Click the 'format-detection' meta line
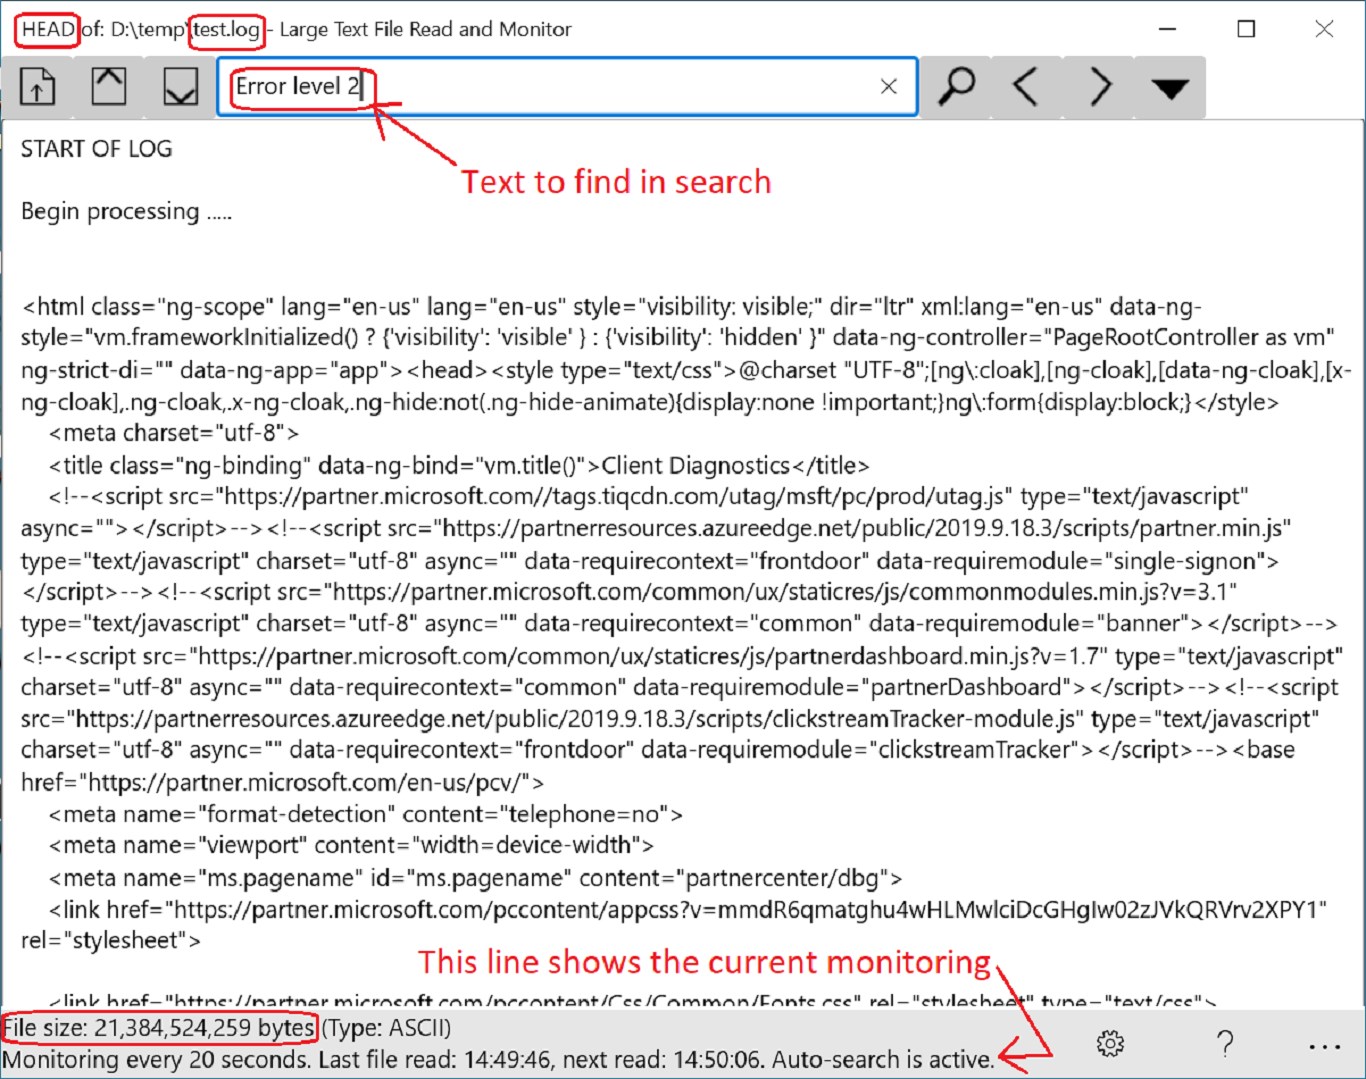The image size is (1366, 1079). tap(366, 814)
